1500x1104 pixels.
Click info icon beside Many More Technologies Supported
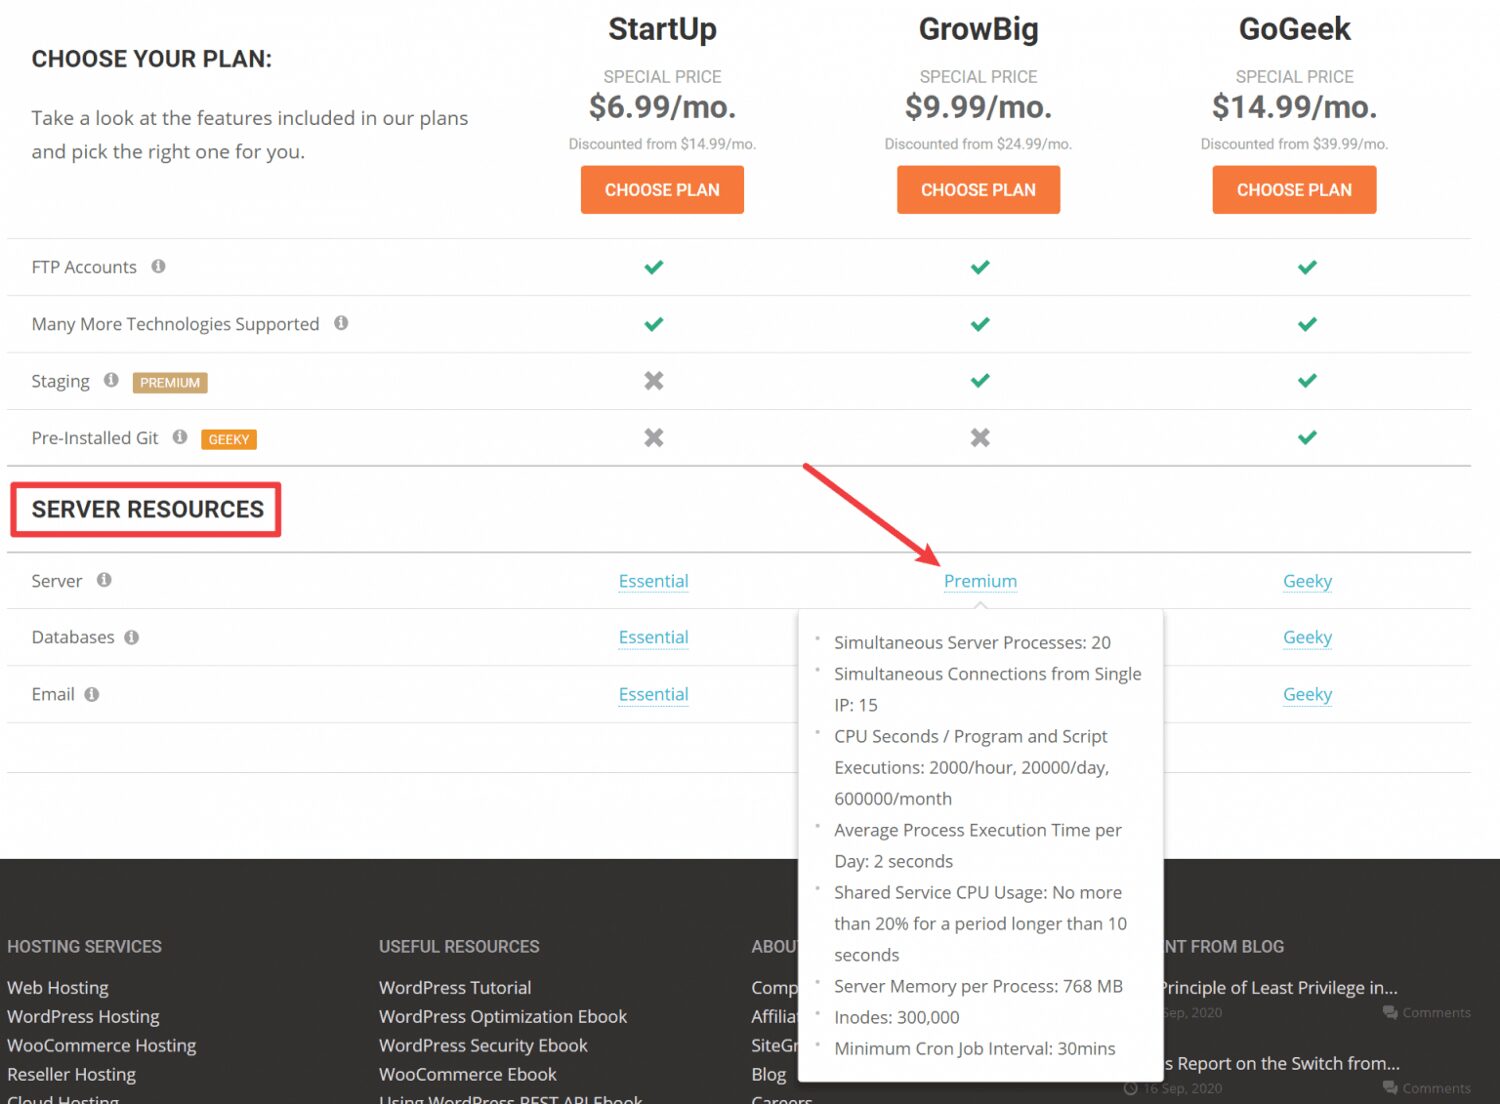(341, 323)
